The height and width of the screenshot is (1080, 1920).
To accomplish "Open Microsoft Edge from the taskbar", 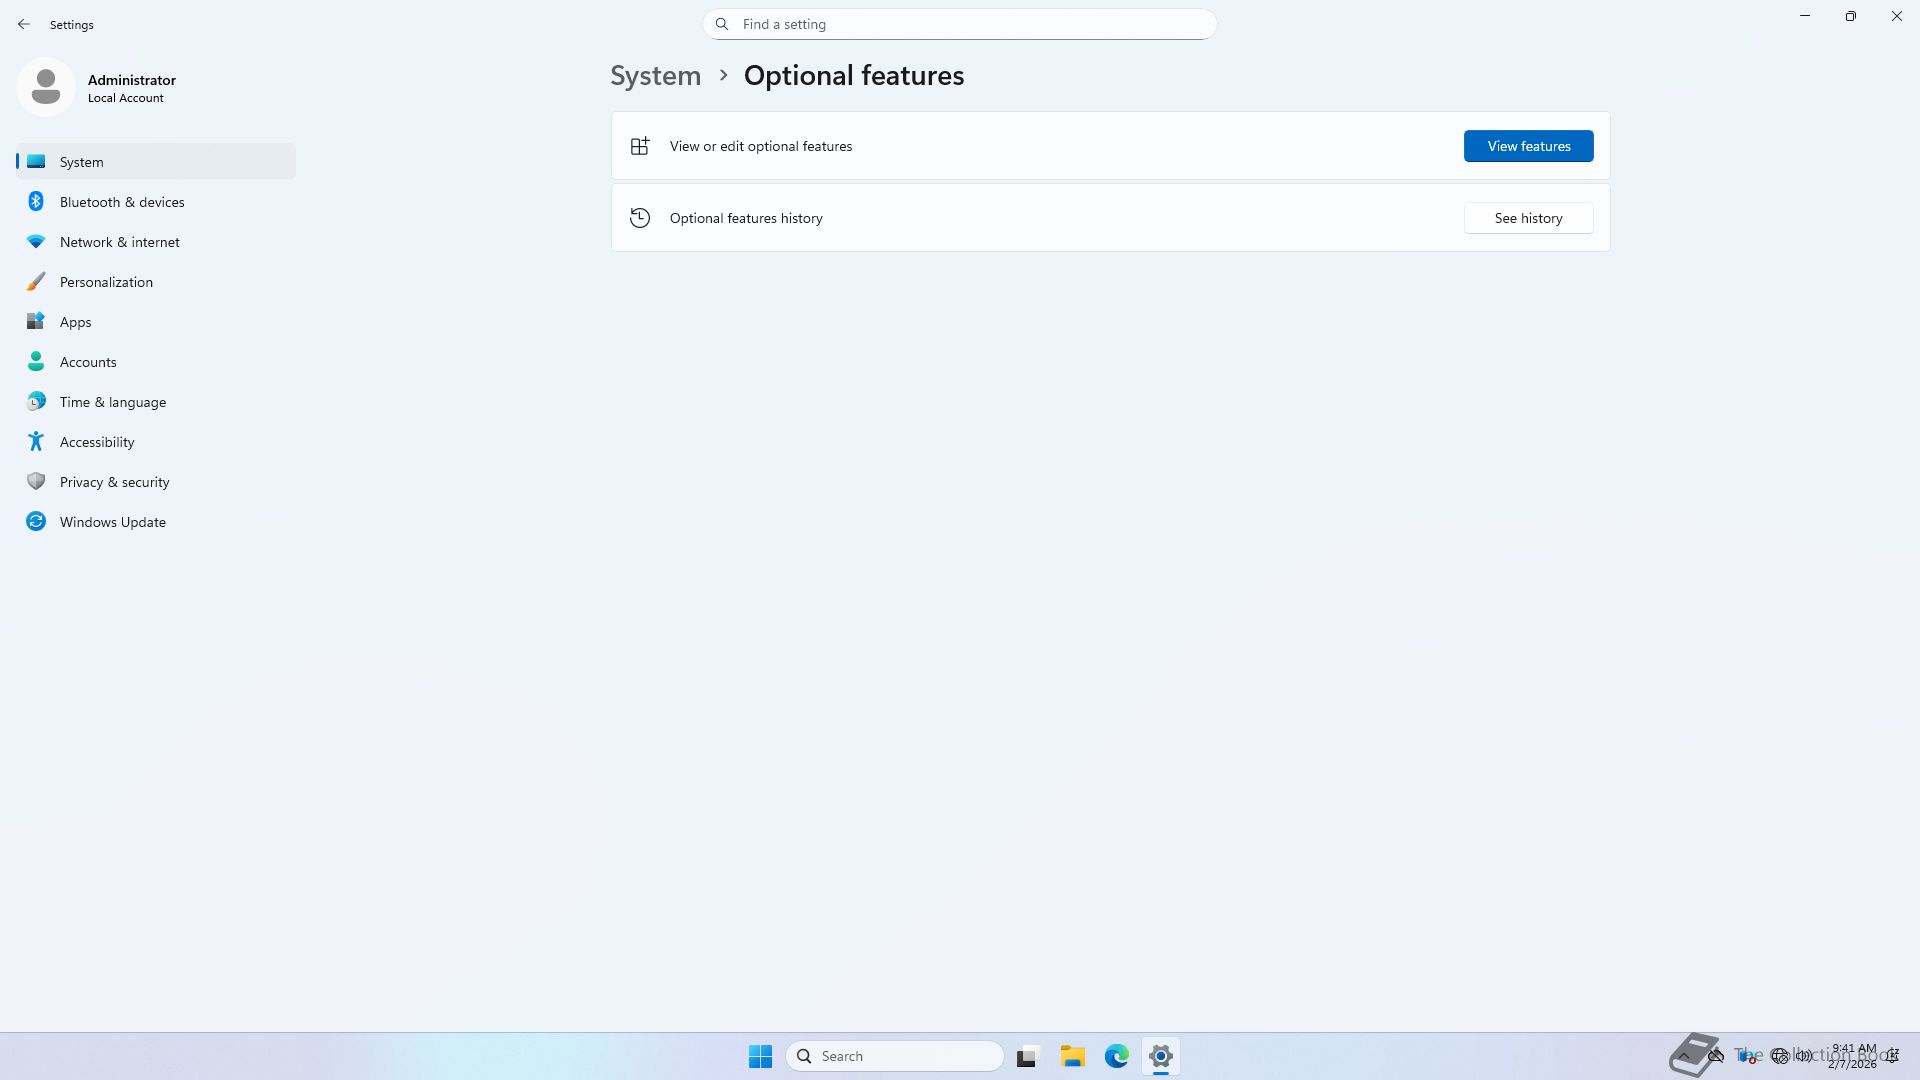I will pyautogui.click(x=1117, y=1056).
